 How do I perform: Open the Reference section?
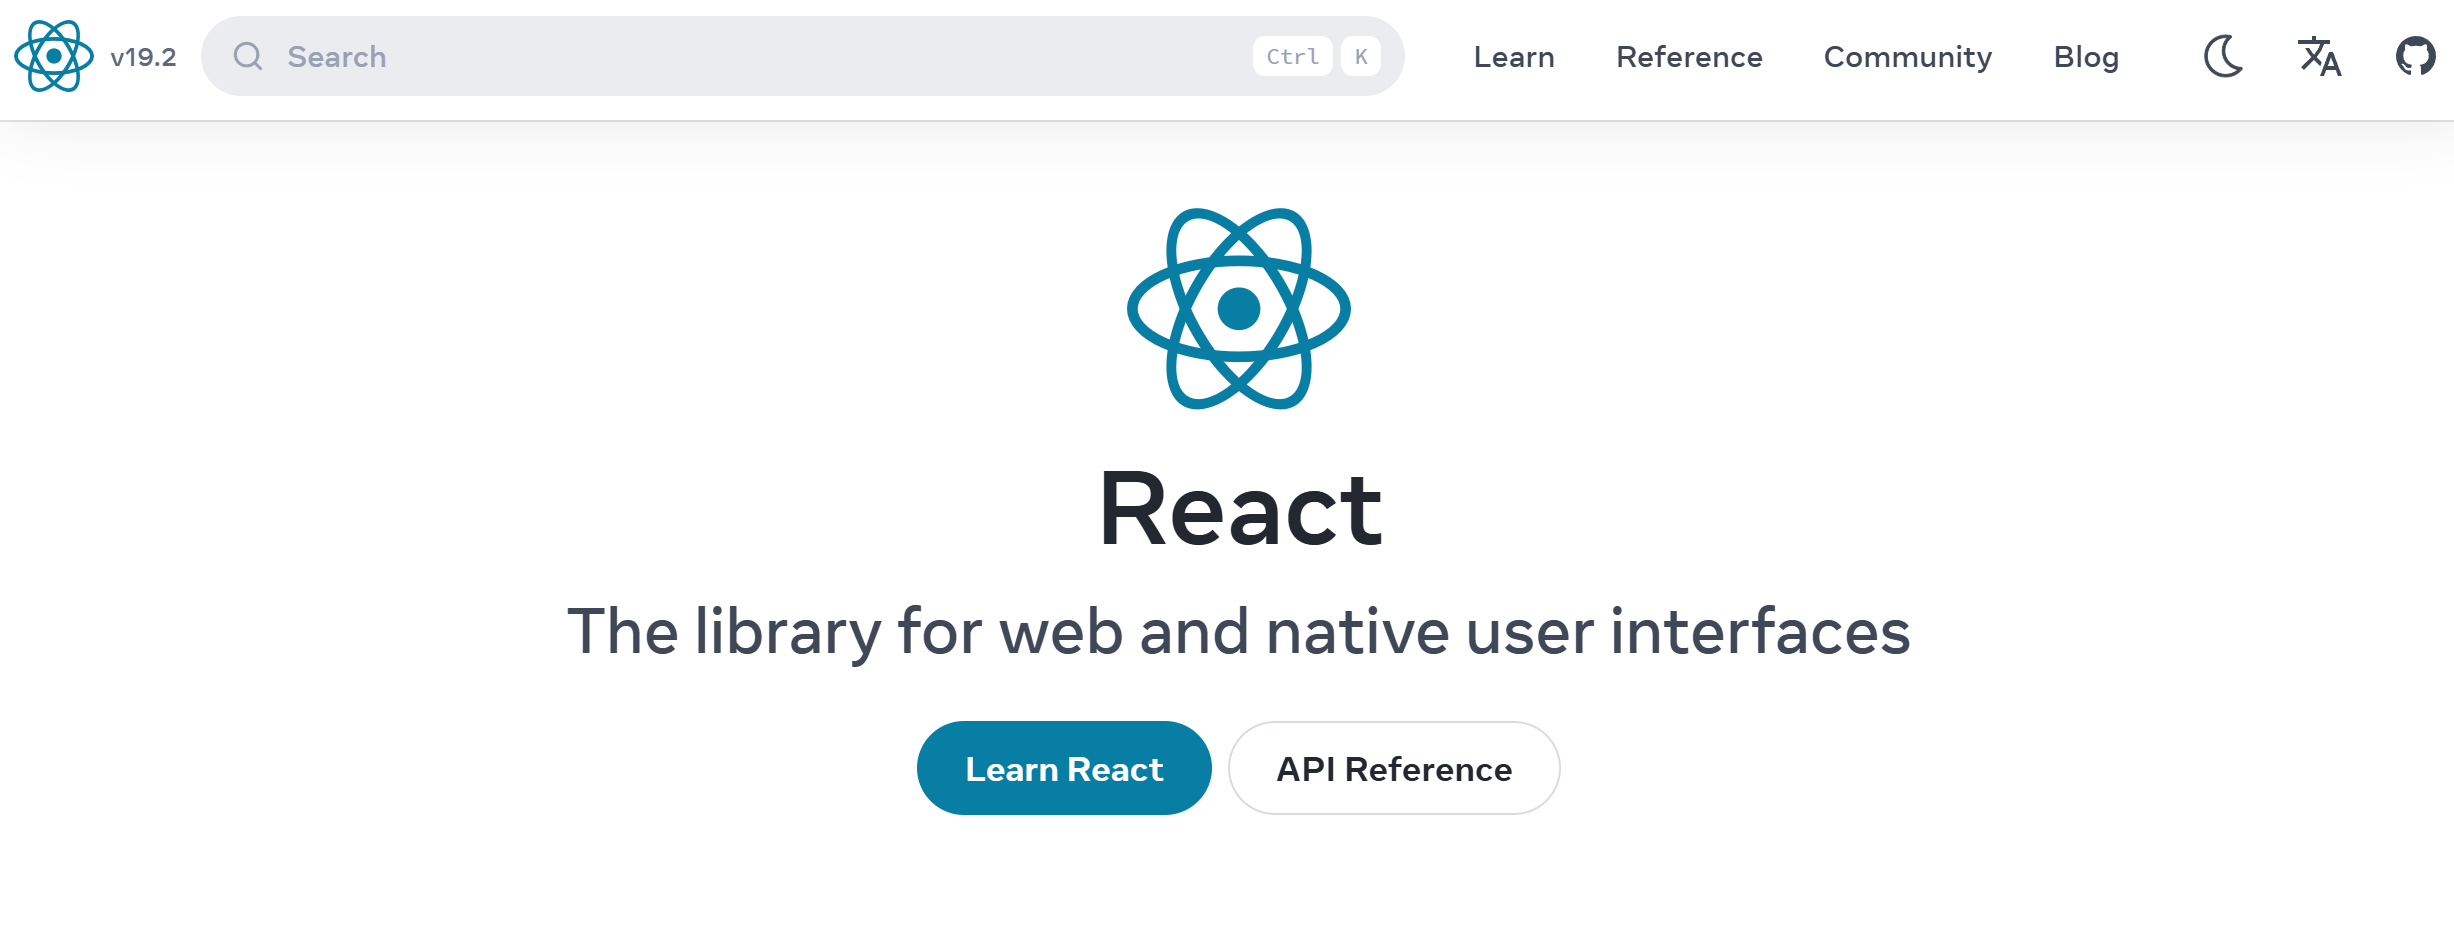point(1689,57)
